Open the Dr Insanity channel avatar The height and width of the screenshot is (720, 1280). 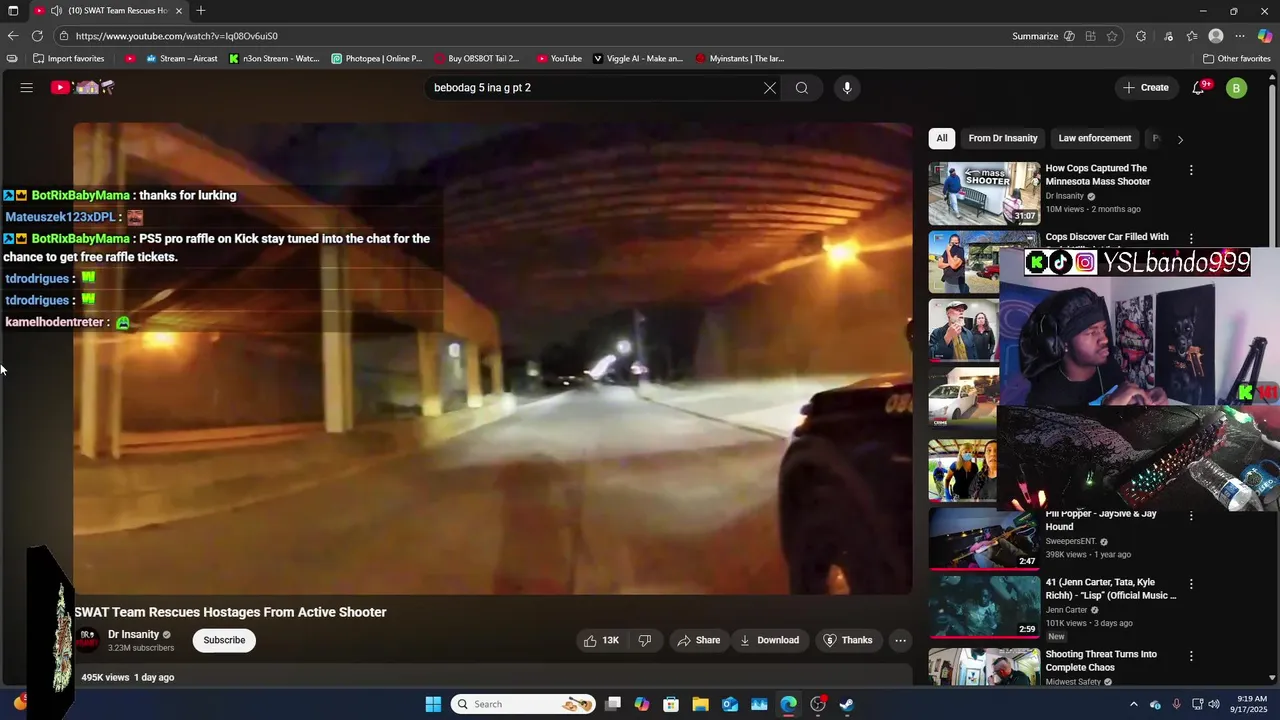pyautogui.click(x=88, y=640)
